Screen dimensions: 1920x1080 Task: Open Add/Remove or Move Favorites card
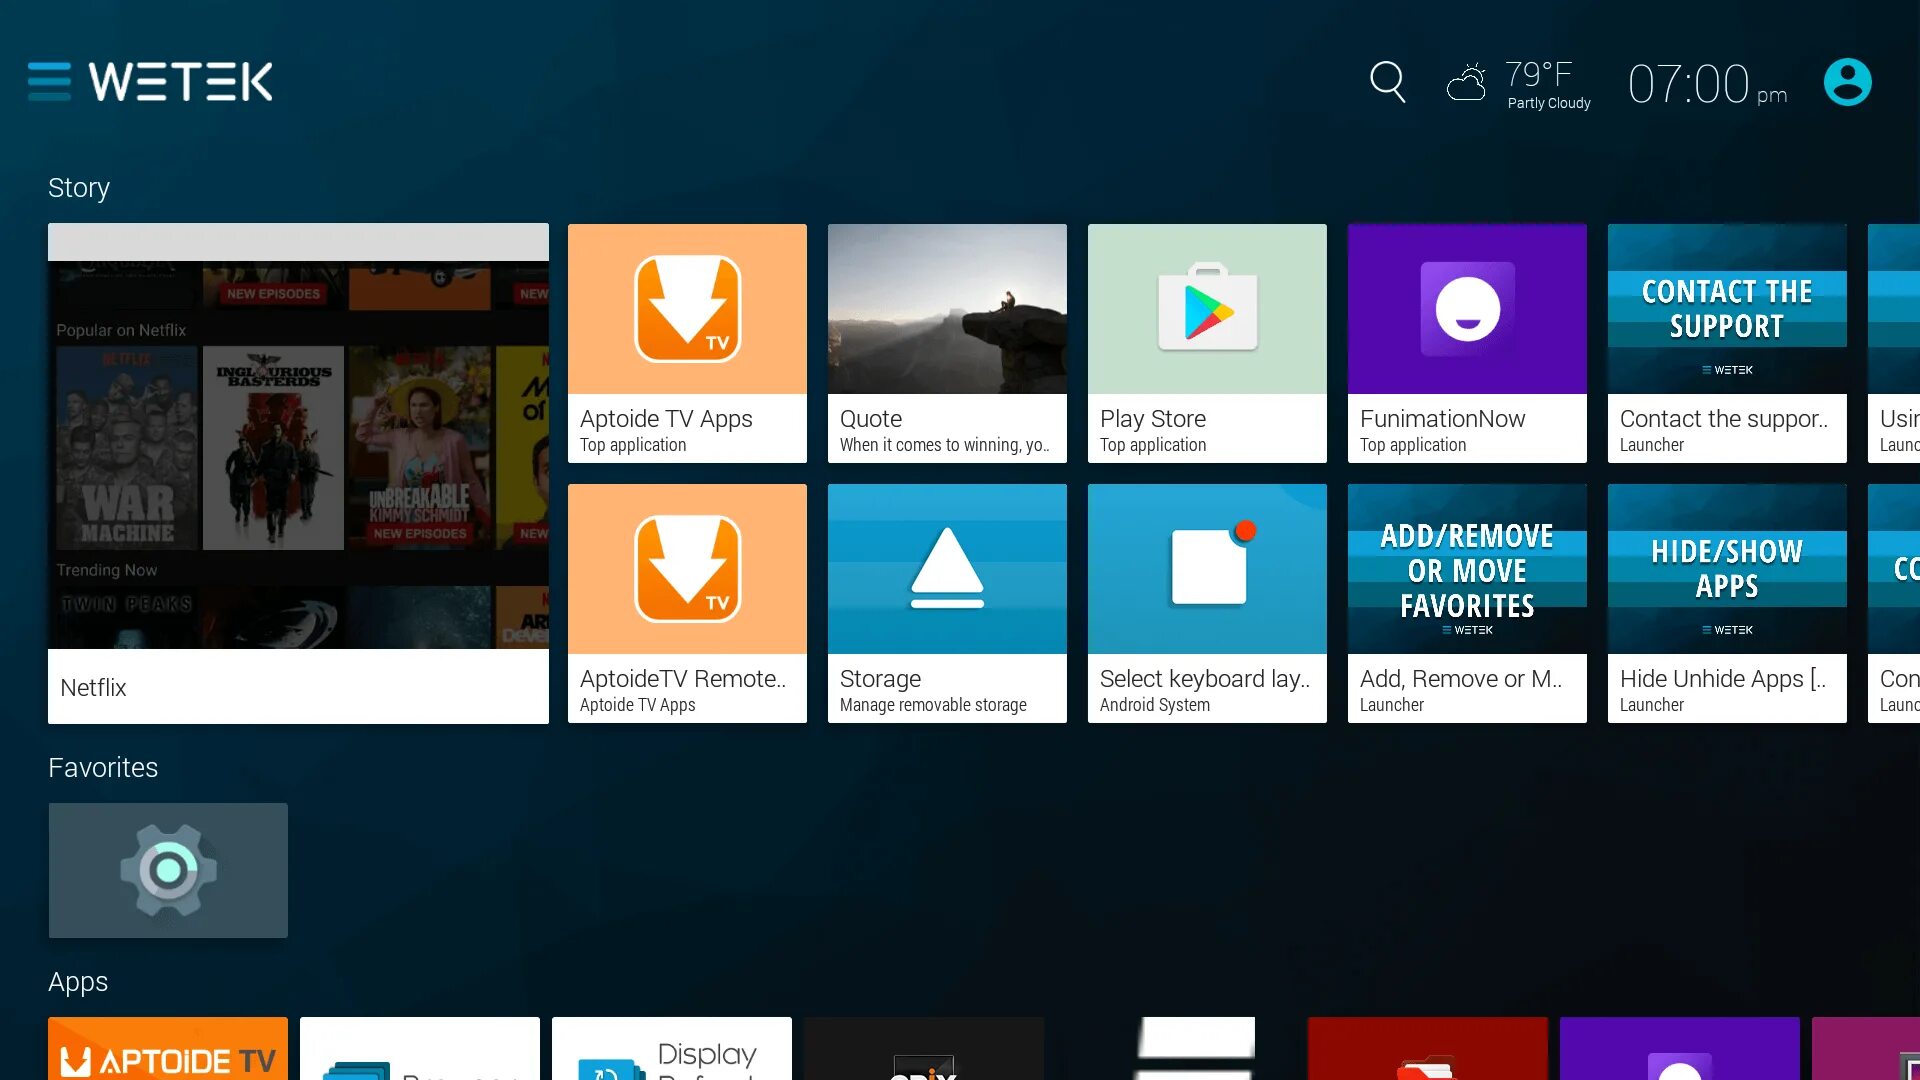pos(1467,603)
